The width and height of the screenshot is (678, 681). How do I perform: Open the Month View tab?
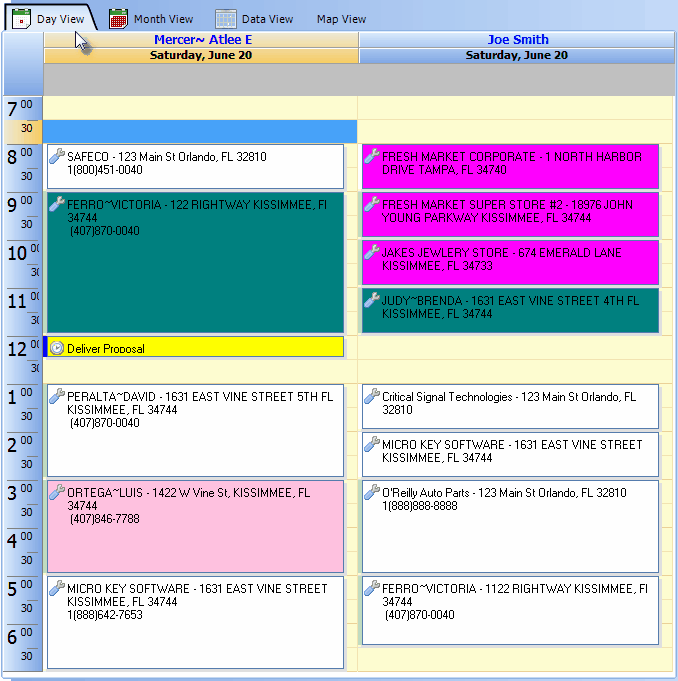click(x=151, y=19)
